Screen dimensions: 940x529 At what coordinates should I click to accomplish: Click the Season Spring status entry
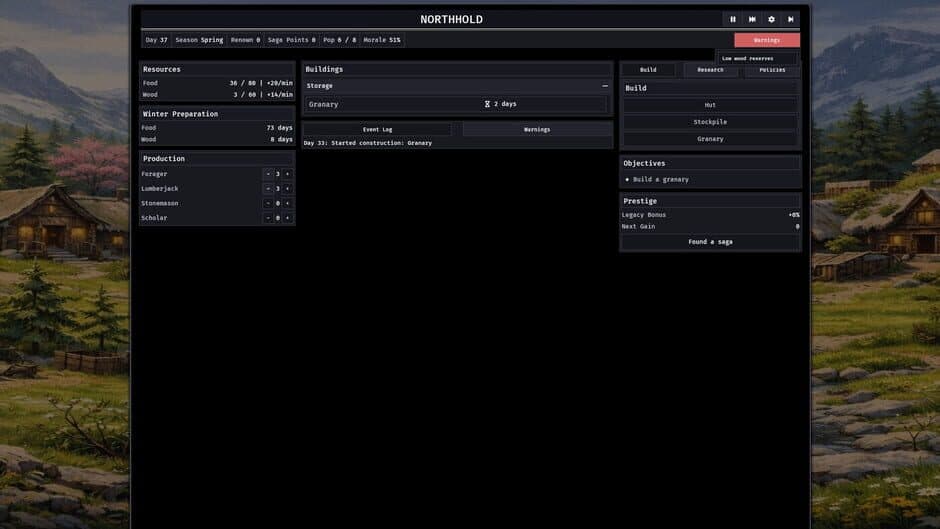point(199,40)
